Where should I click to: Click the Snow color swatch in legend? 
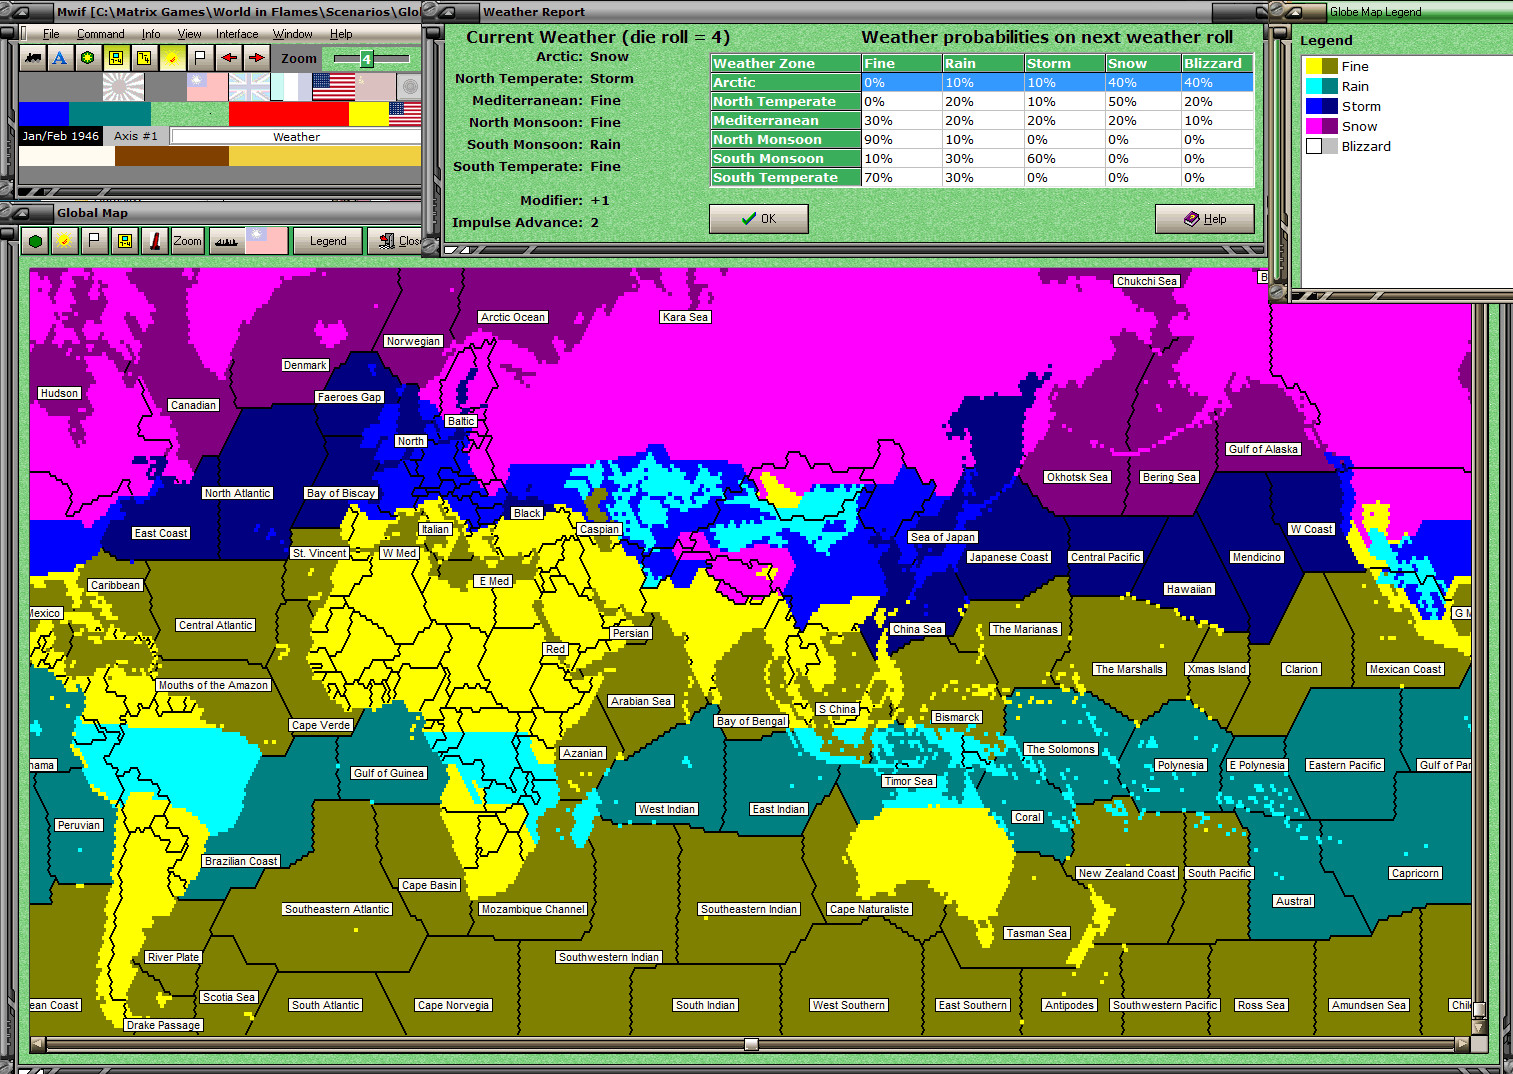pos(1321,126)
